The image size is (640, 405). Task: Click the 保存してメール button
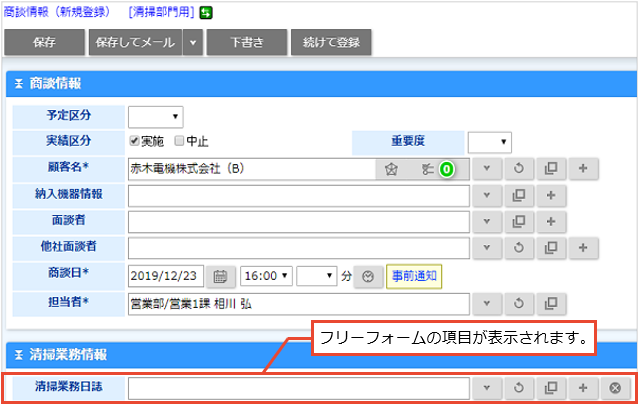[136, 42]
